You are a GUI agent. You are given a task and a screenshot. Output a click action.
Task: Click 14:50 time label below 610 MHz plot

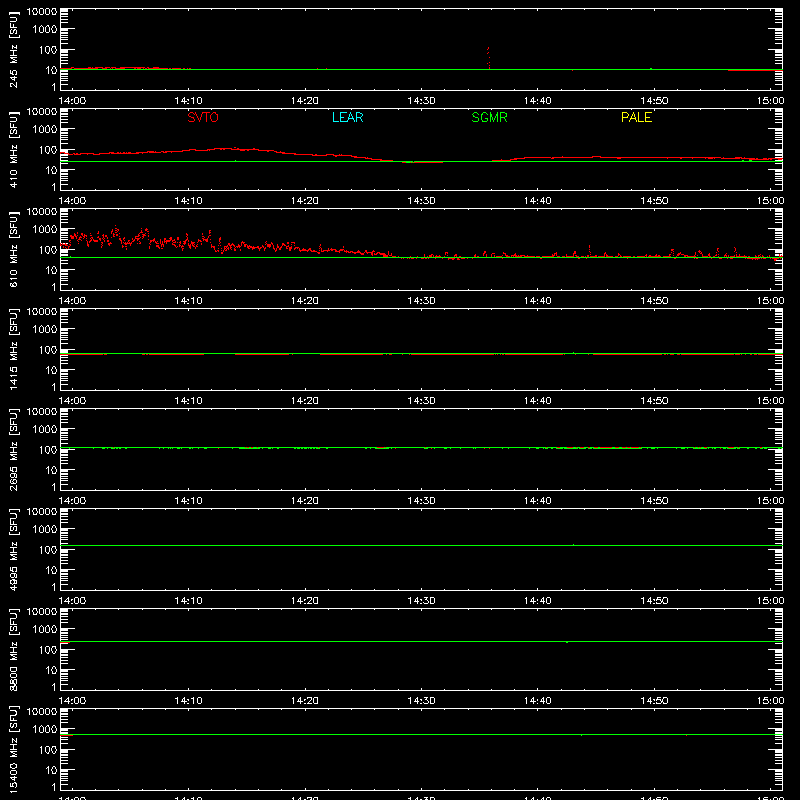tap(654, 301)
